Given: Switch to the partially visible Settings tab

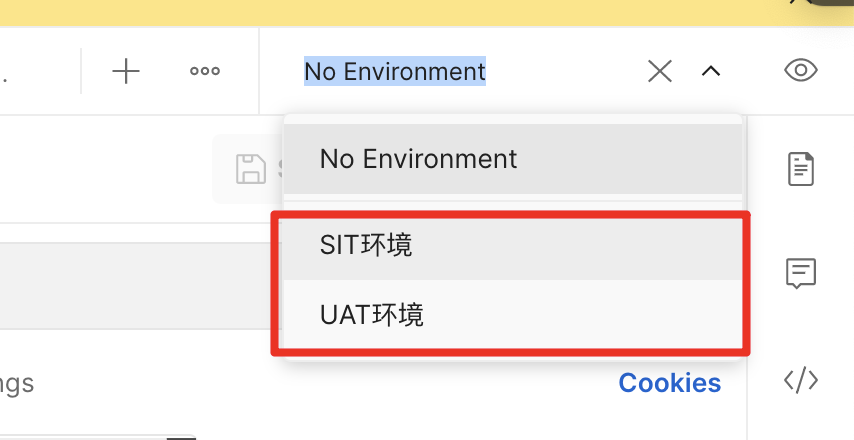Looking at the screenshot, I should [16, 384].
